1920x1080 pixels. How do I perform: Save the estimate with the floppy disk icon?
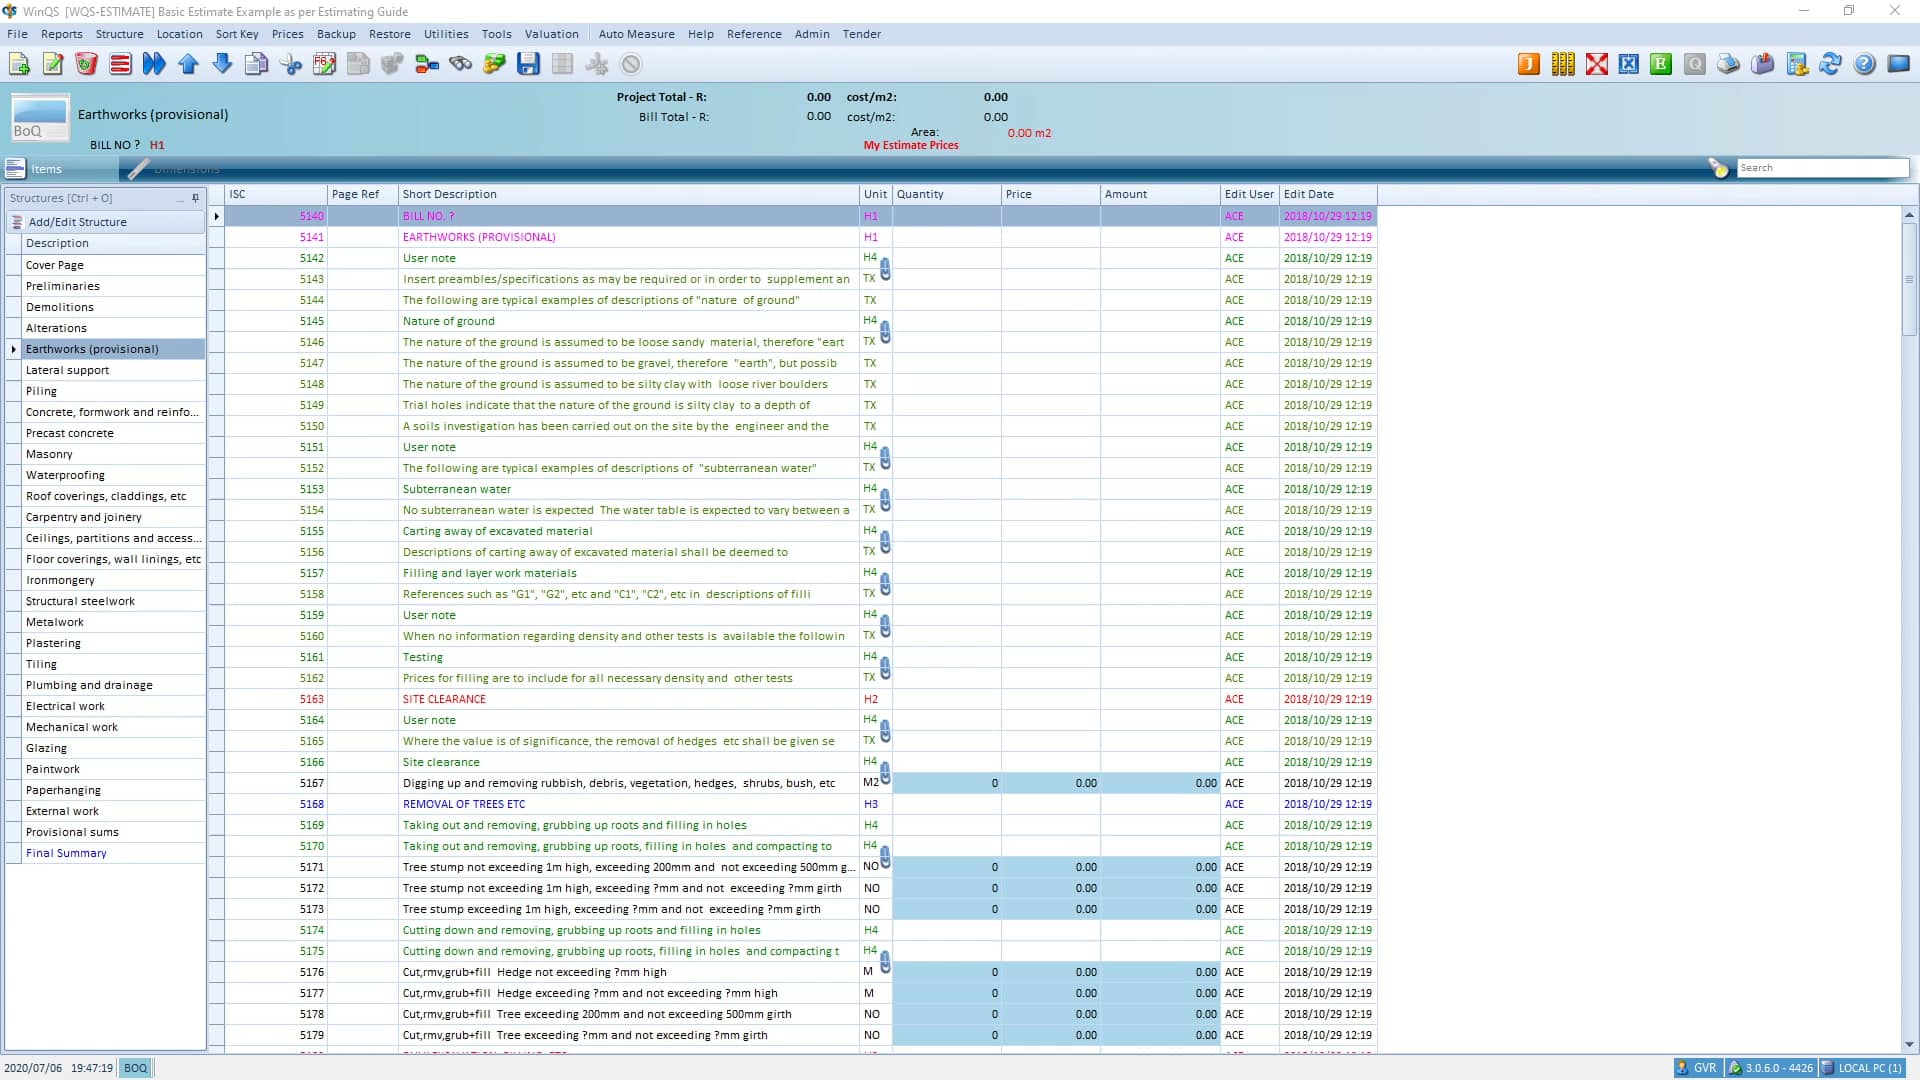coord(529,63)
